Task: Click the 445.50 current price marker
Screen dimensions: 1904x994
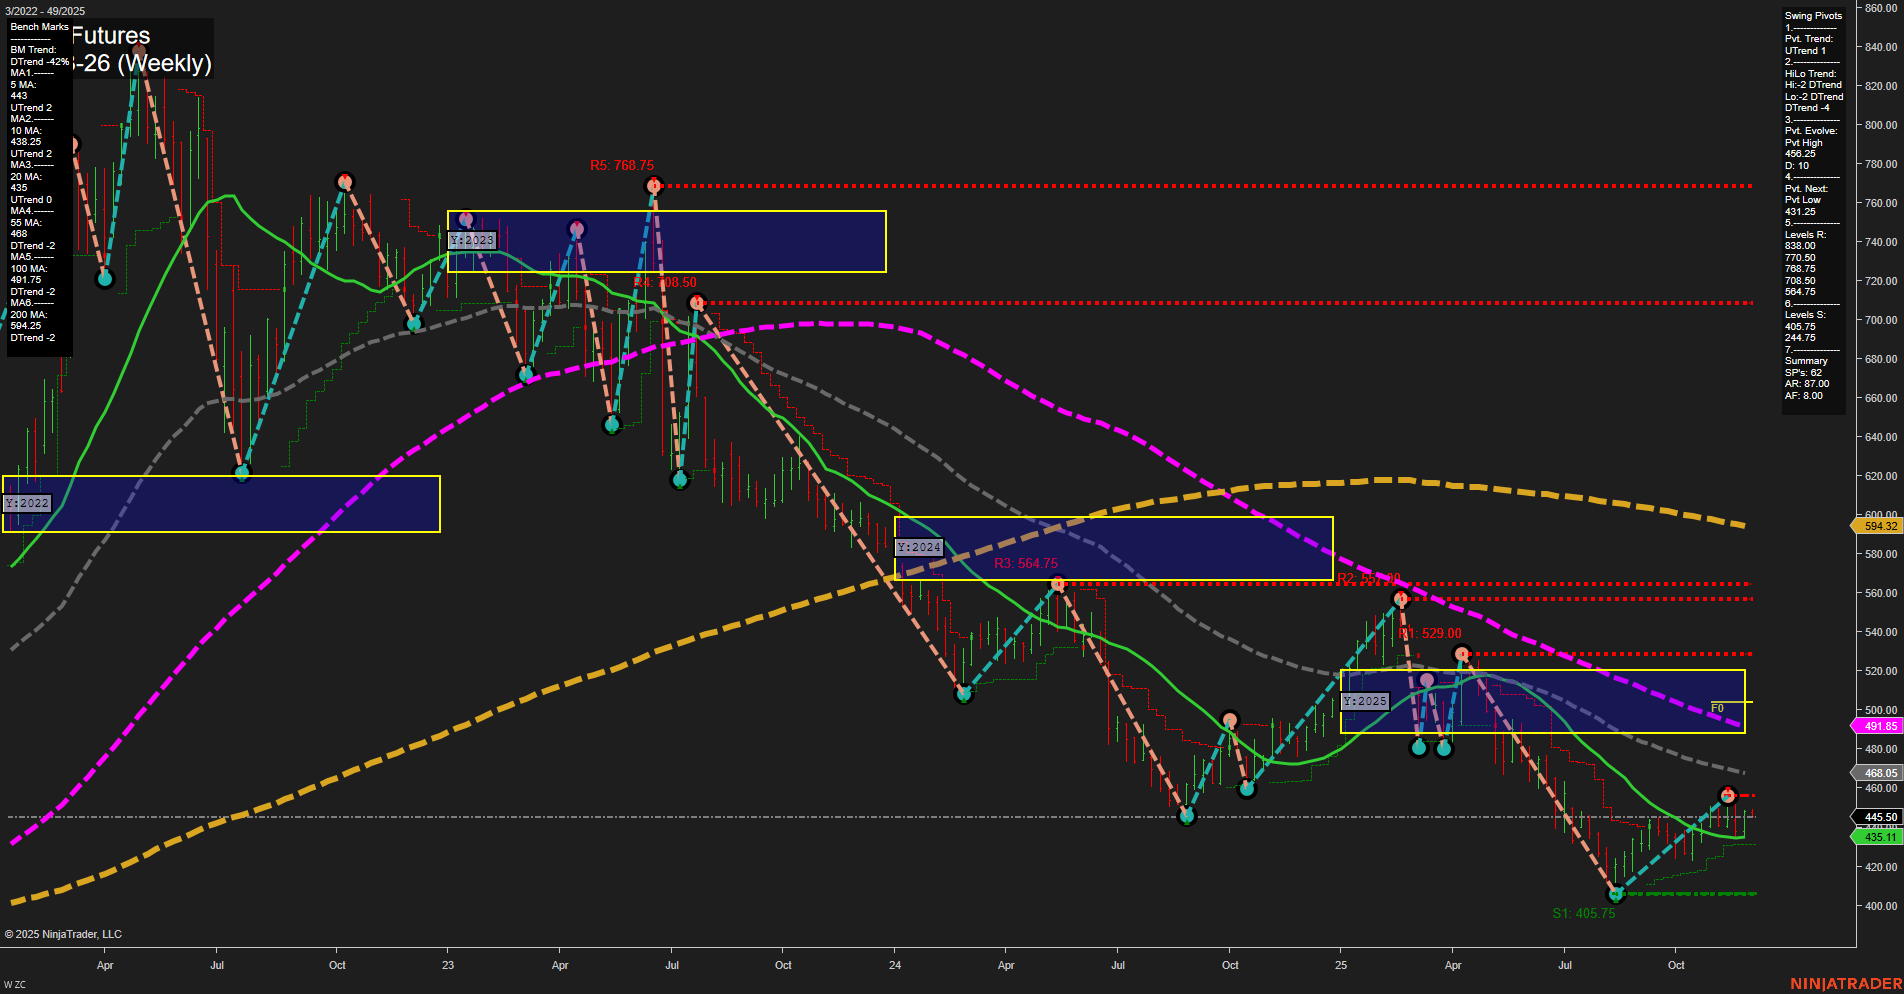Action: coord(1878,817)
